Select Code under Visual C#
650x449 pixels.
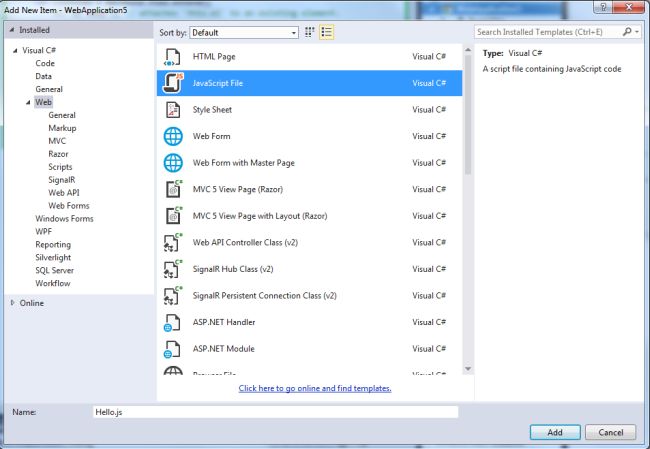pos(45,63)
